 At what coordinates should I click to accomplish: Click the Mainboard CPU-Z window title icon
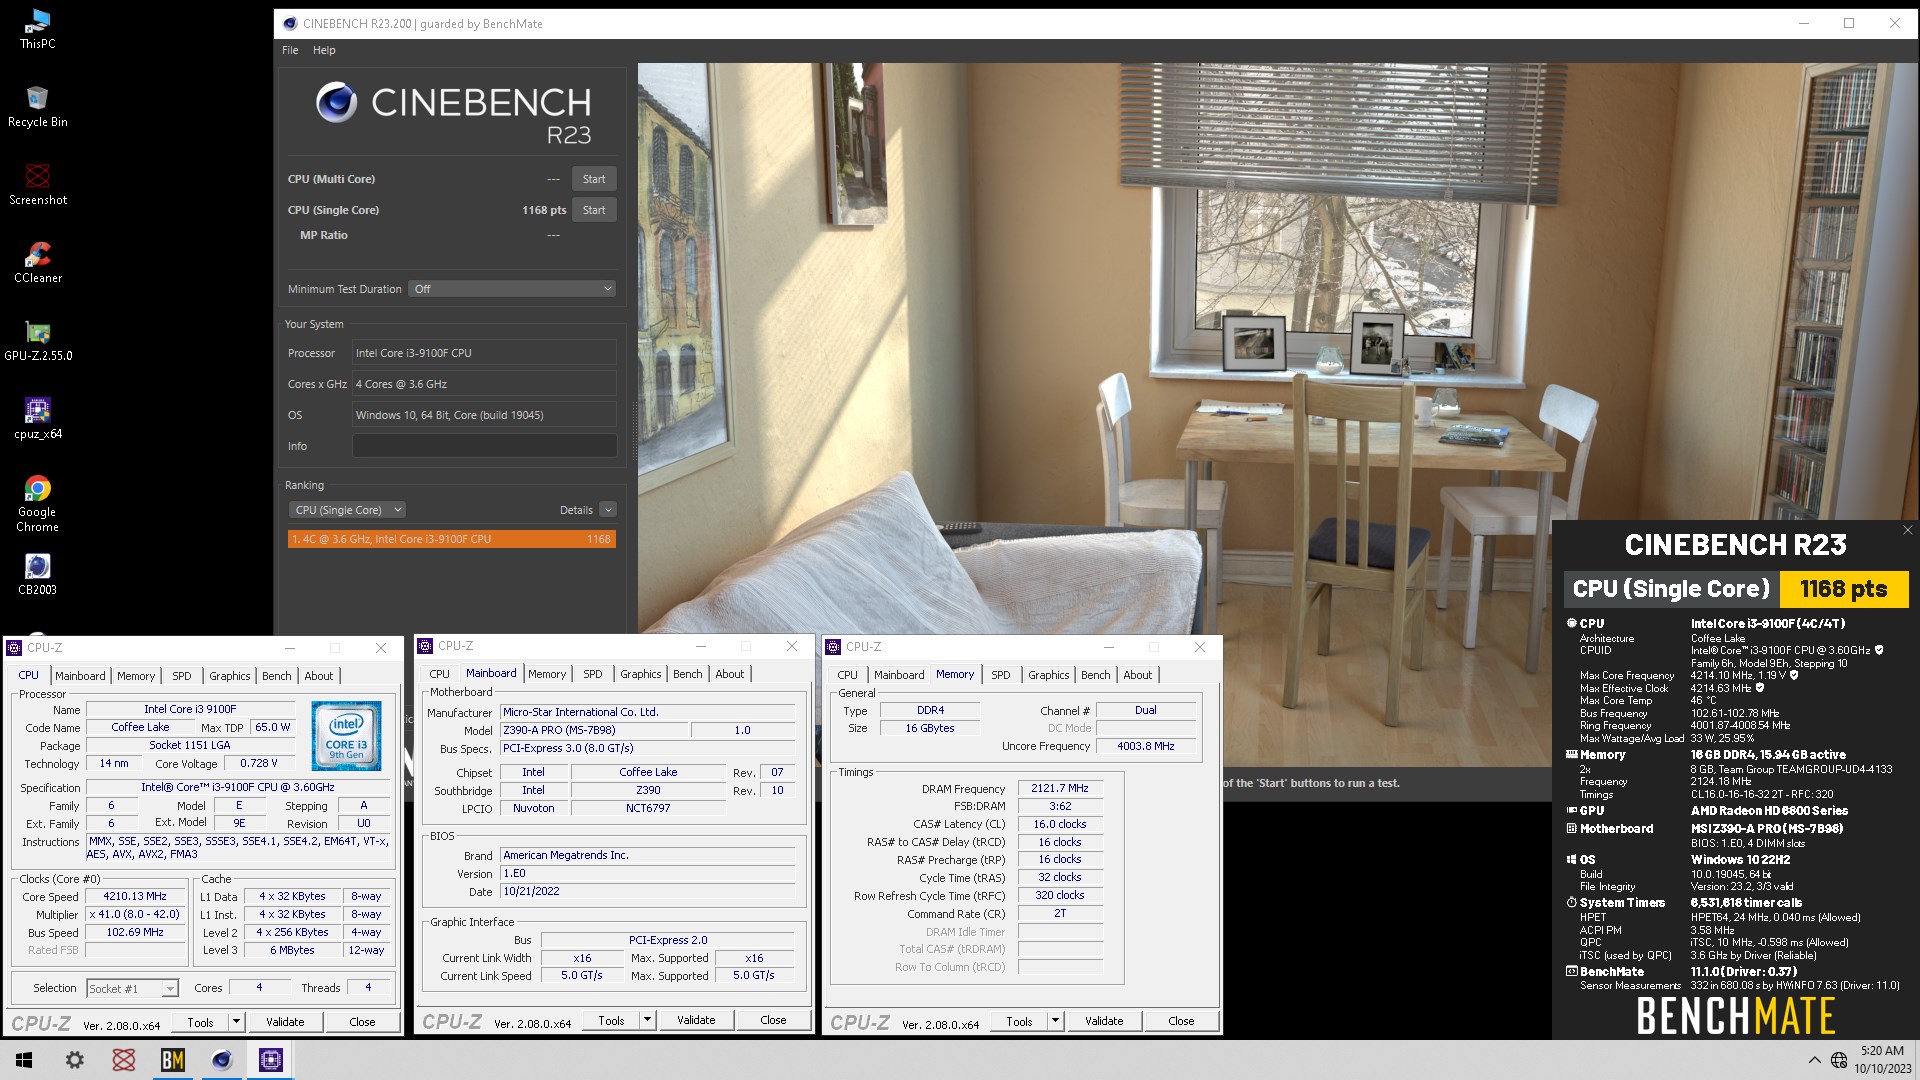coord(426,646)
